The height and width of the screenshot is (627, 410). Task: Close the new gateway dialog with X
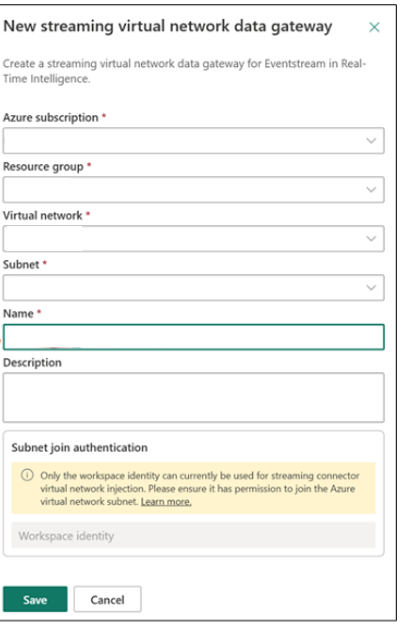coord(374,27)
